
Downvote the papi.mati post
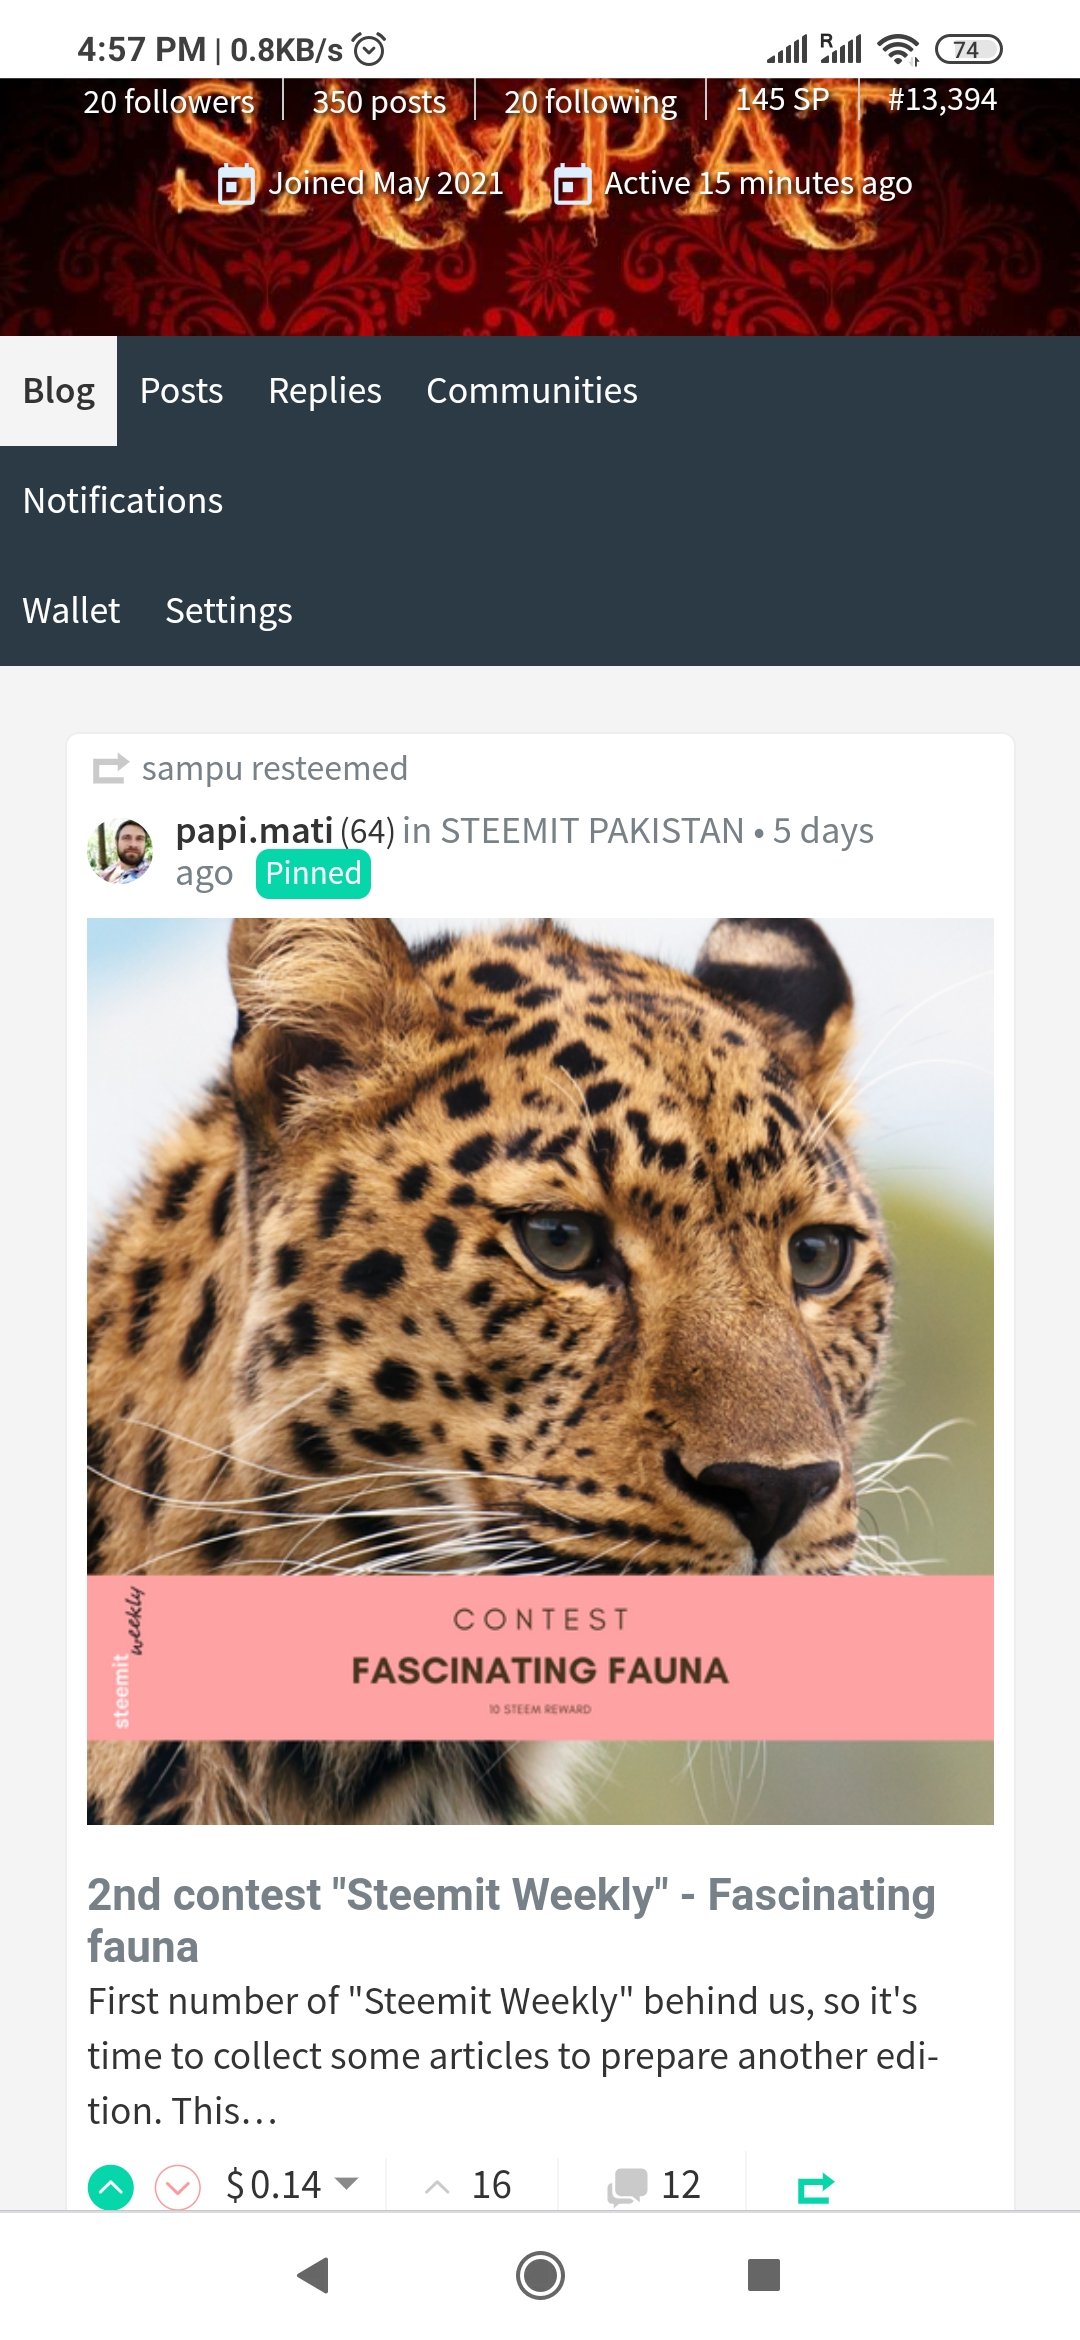178,2186
